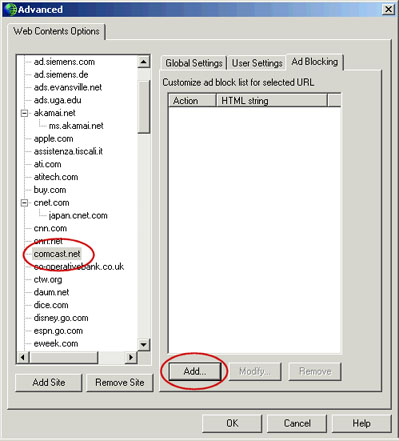Click the Remove button under ad list
The width and height of the screenshot is (399, 441).
pos(315,371)
